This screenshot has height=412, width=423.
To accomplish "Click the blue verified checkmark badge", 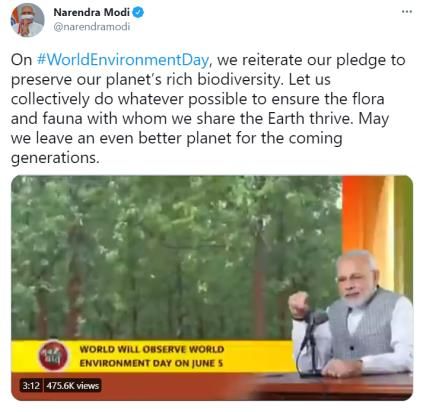I will [x=138, y=13].
